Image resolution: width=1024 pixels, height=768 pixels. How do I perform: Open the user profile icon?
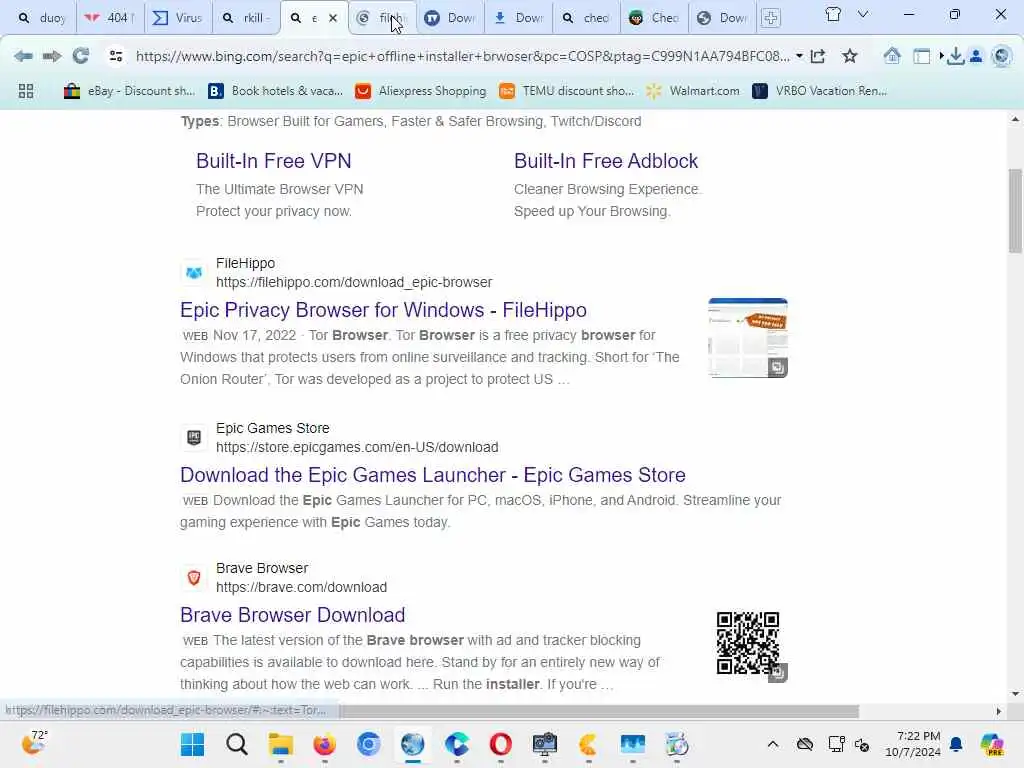(976, 56)
